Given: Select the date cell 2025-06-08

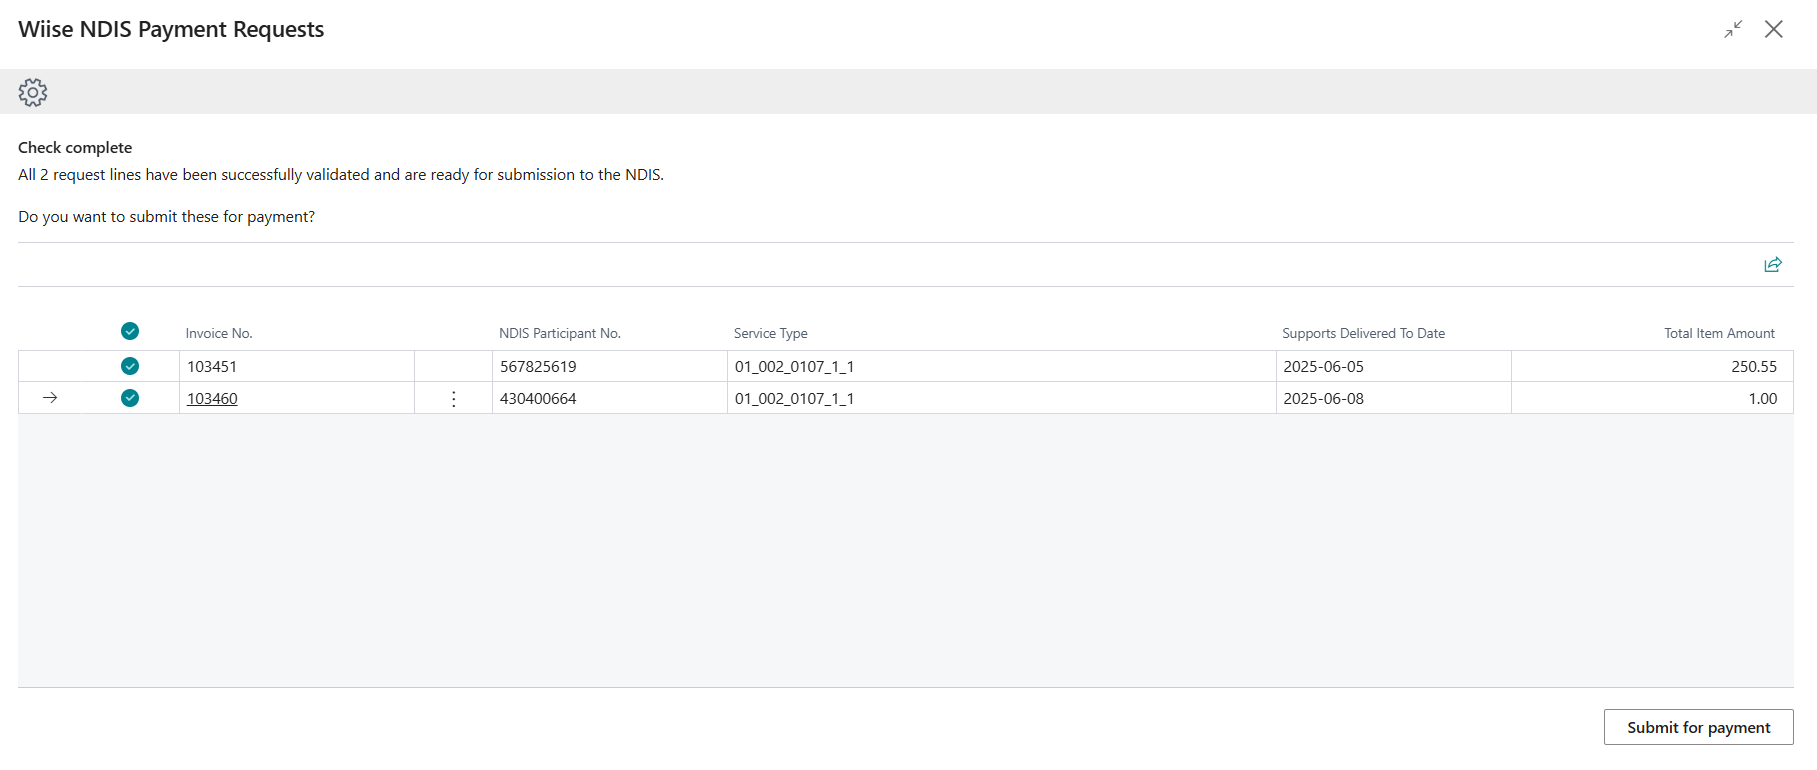Looking at the screenshot, I should 1394,398.
